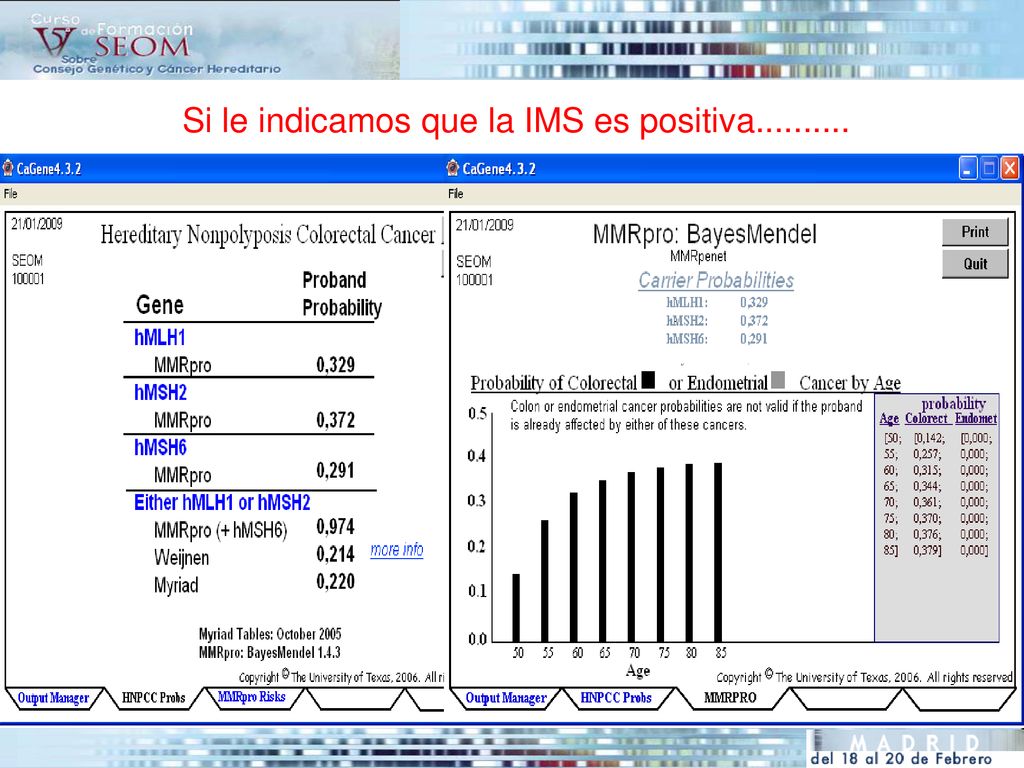
Task: Minimize the right CaGene window
Action: 968,168
